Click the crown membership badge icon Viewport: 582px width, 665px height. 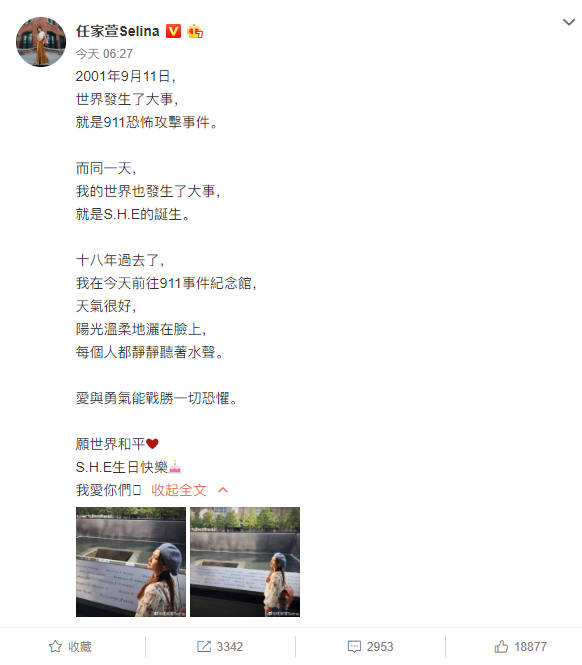pos(195,31)
